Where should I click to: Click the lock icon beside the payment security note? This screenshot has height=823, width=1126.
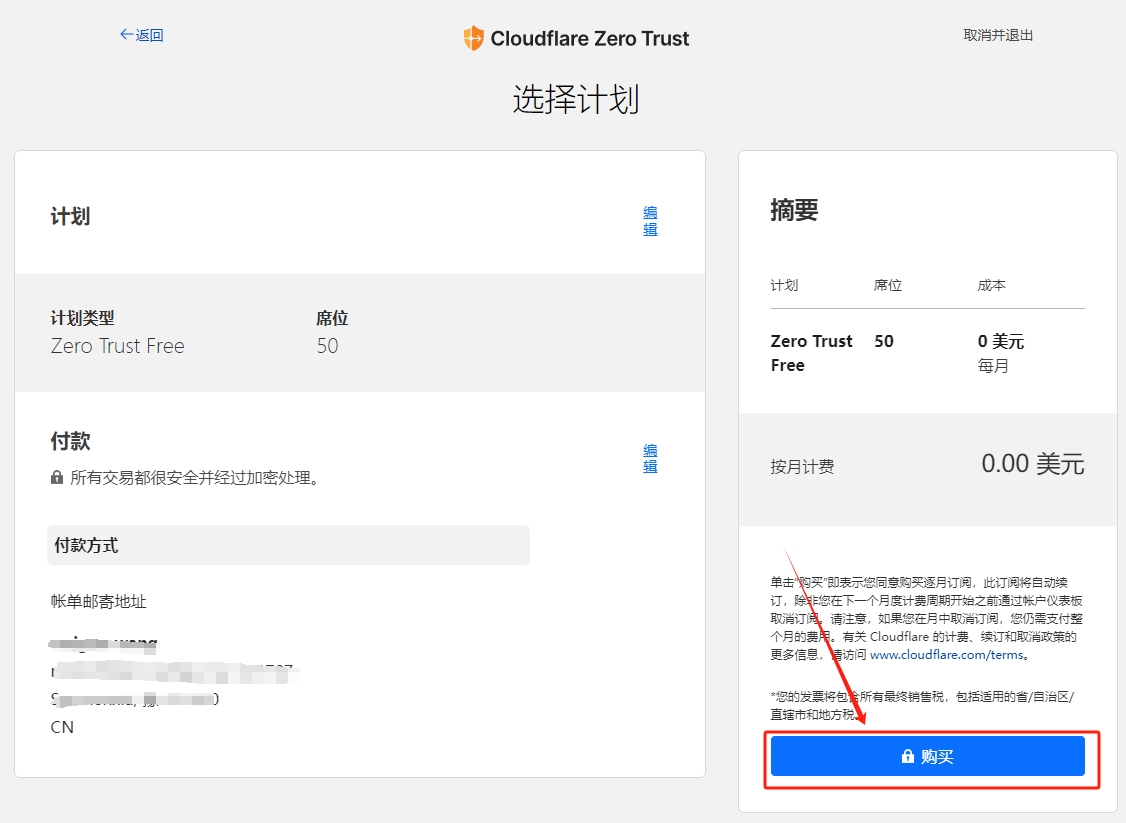[x=57, y=478]
